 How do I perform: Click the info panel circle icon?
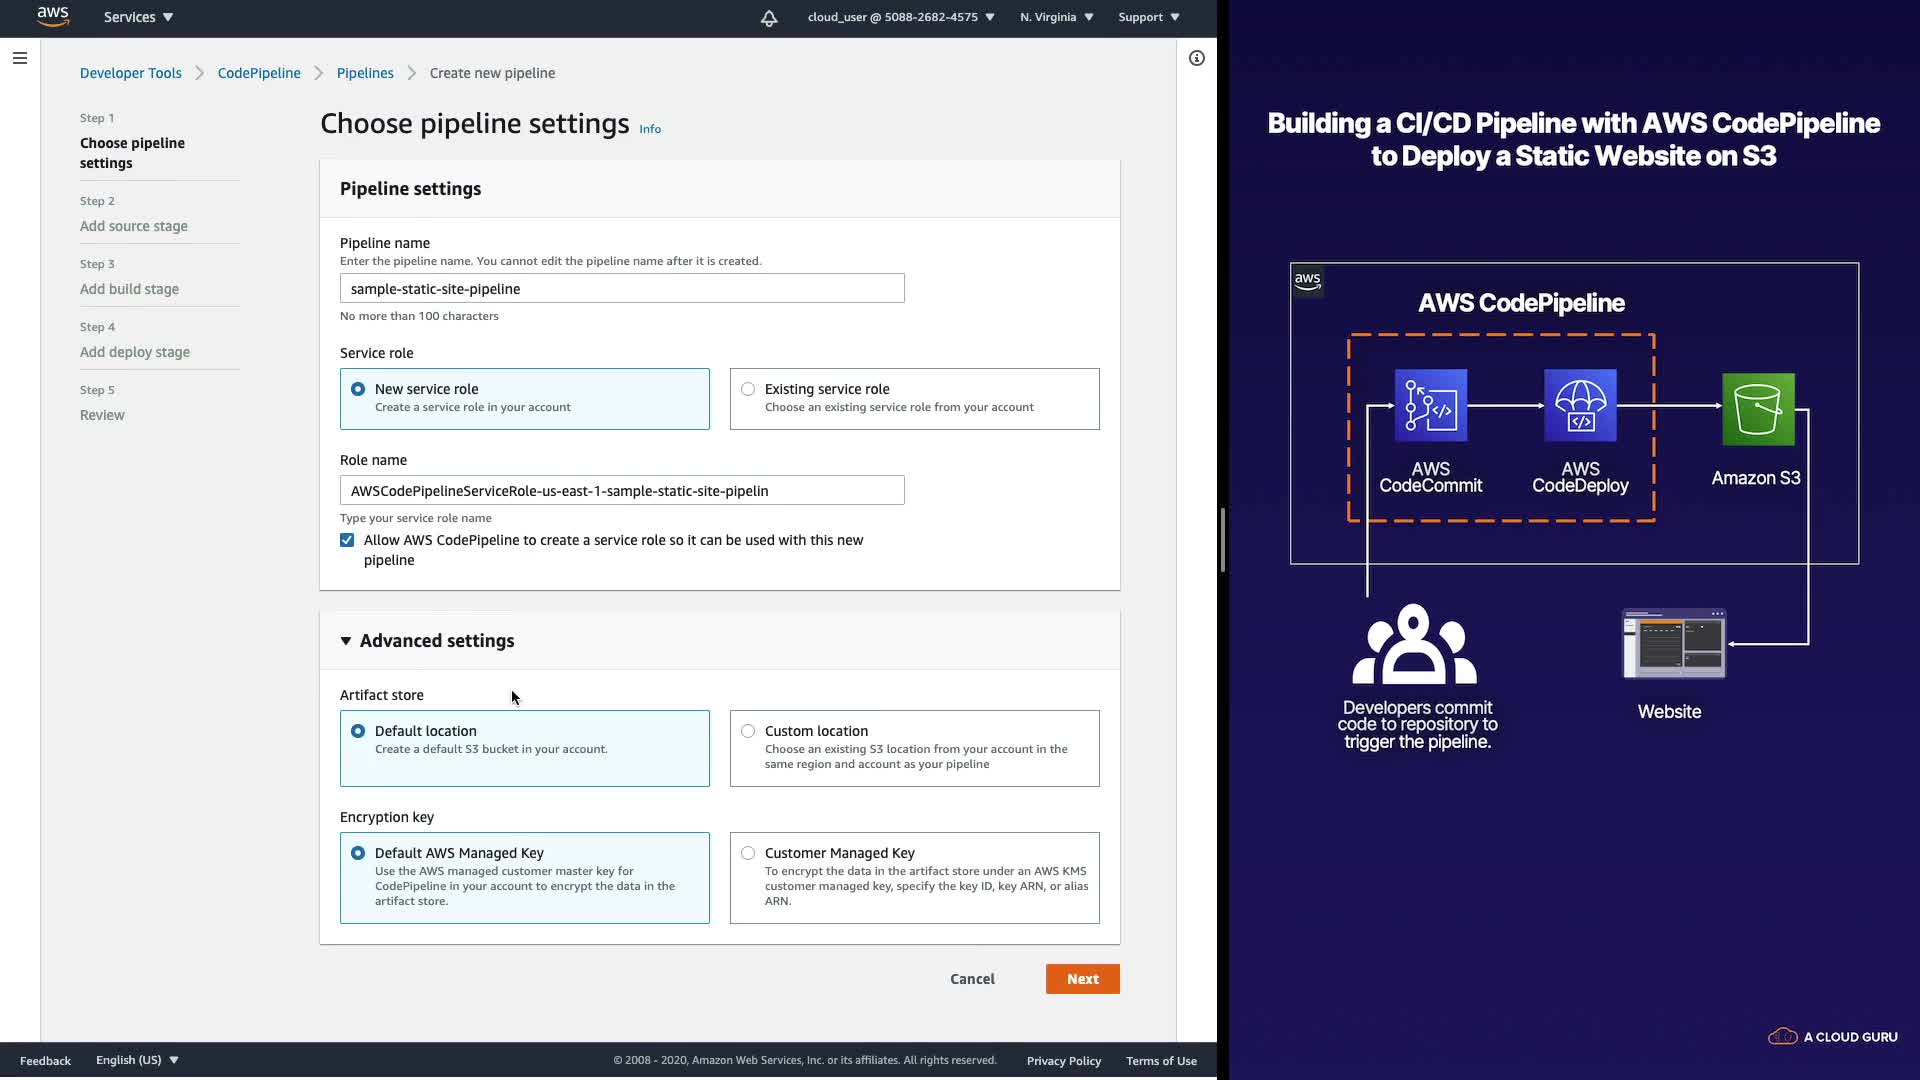coord(1196,58)
